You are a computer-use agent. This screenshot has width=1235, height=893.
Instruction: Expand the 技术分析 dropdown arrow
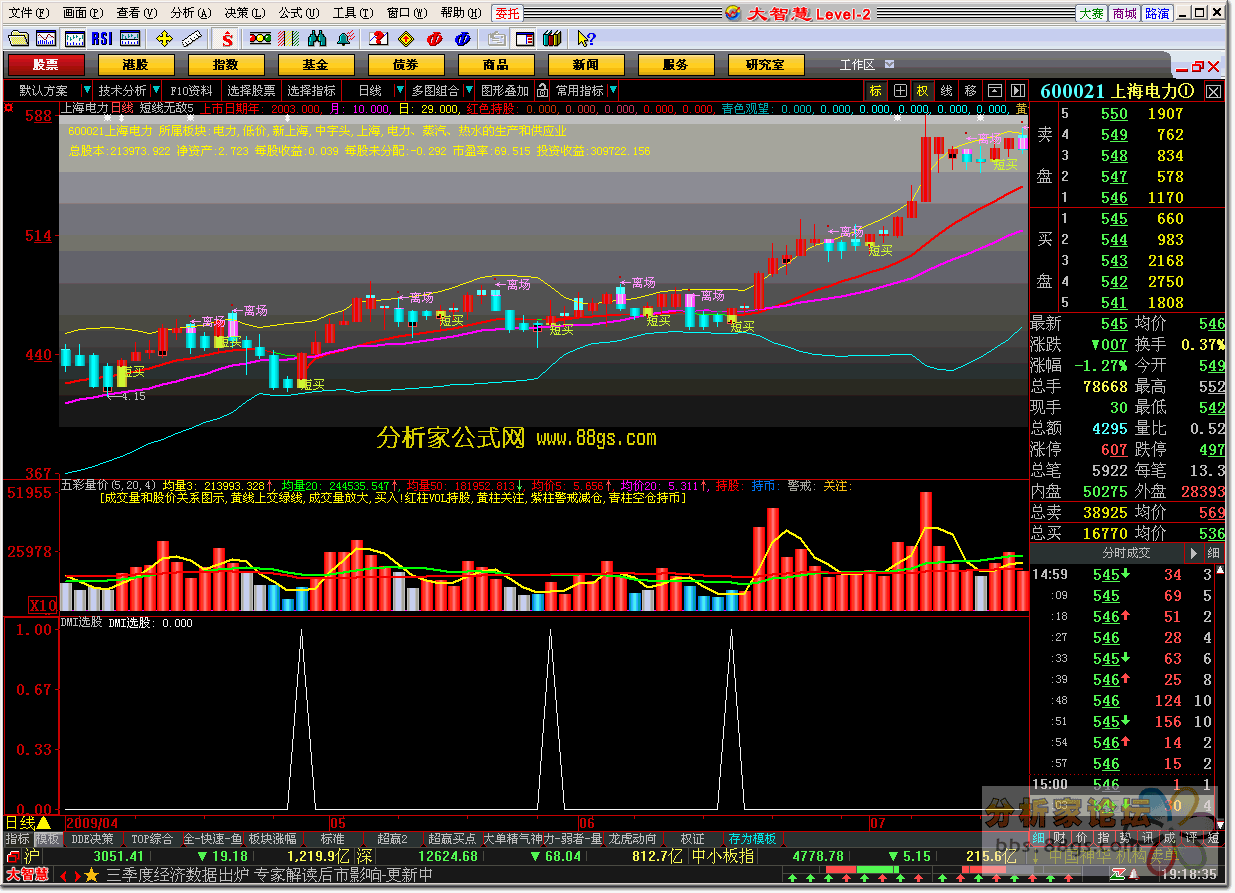pyautogui.click(x=157, y=90)
